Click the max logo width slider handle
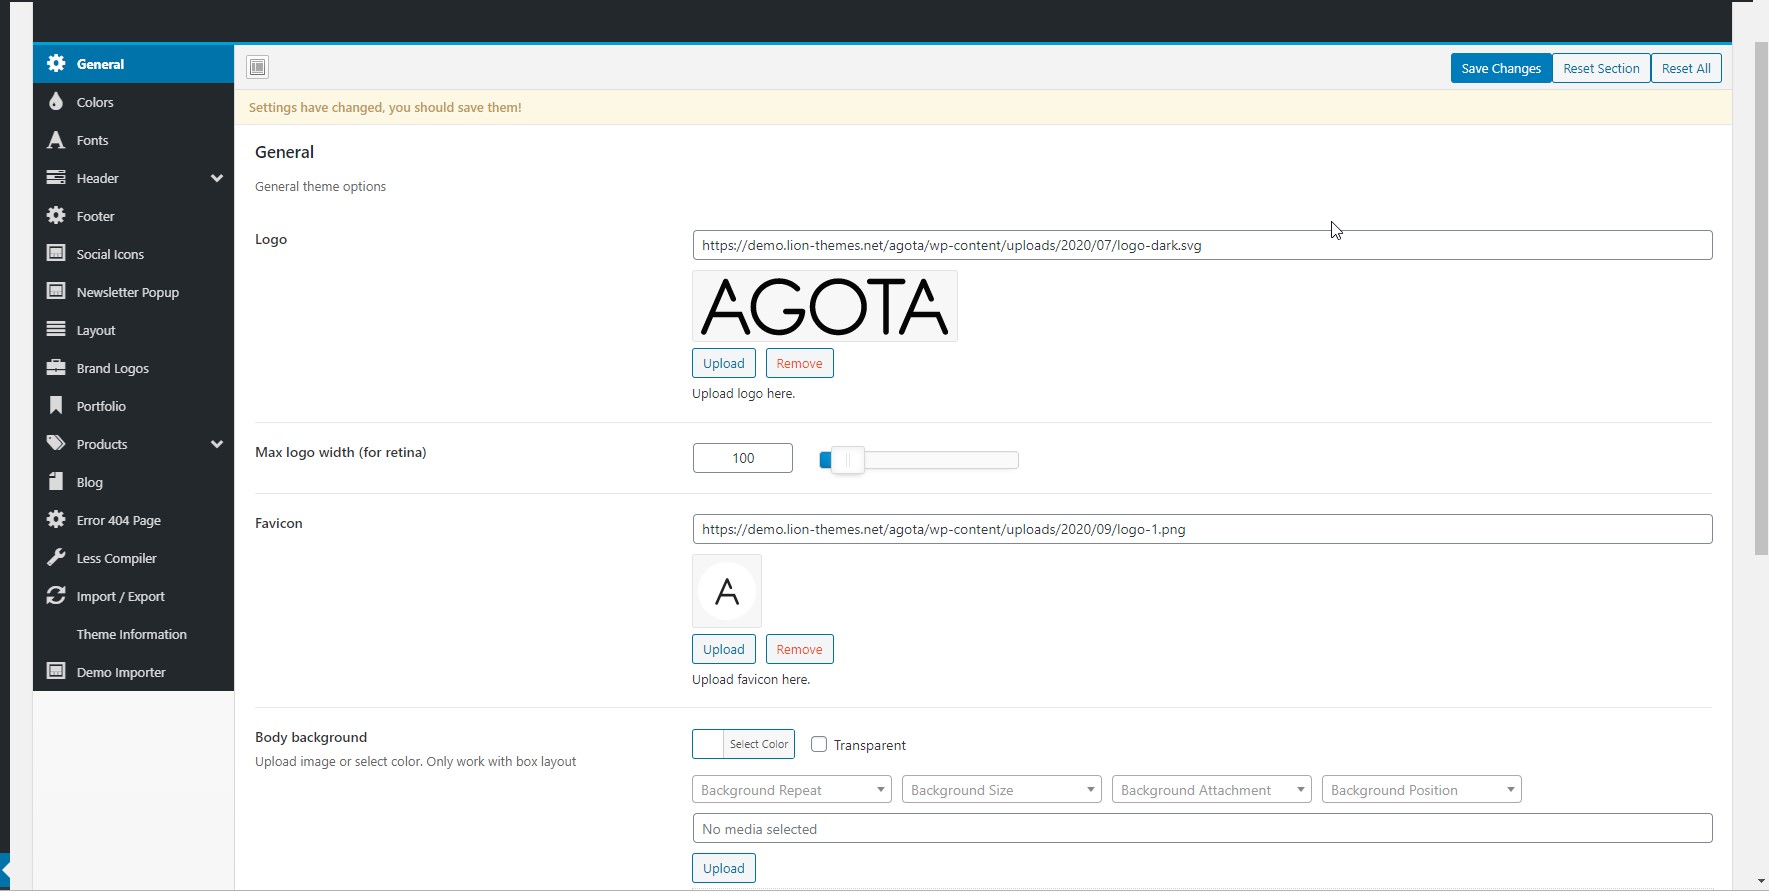 847,460
